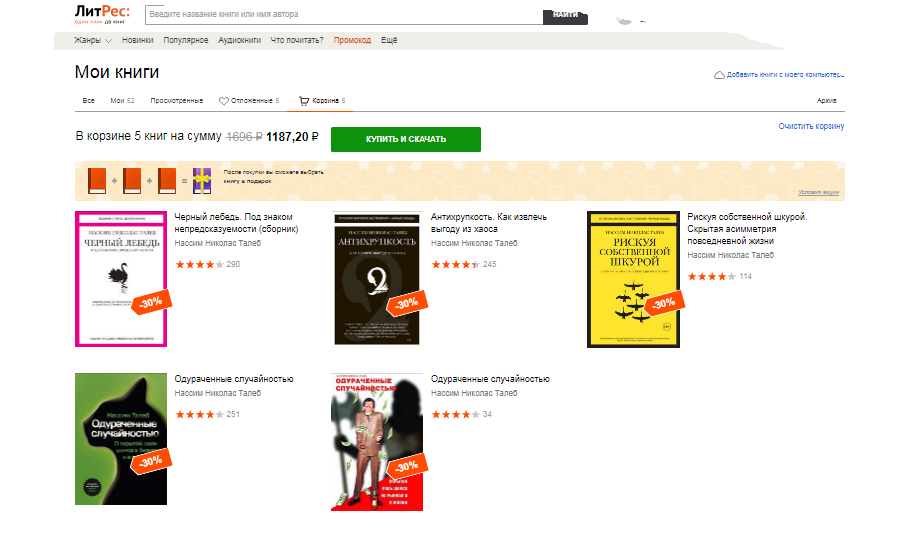Select the Промокод menu item
Screen dimensions: 916x548
(x=352, y=40)
